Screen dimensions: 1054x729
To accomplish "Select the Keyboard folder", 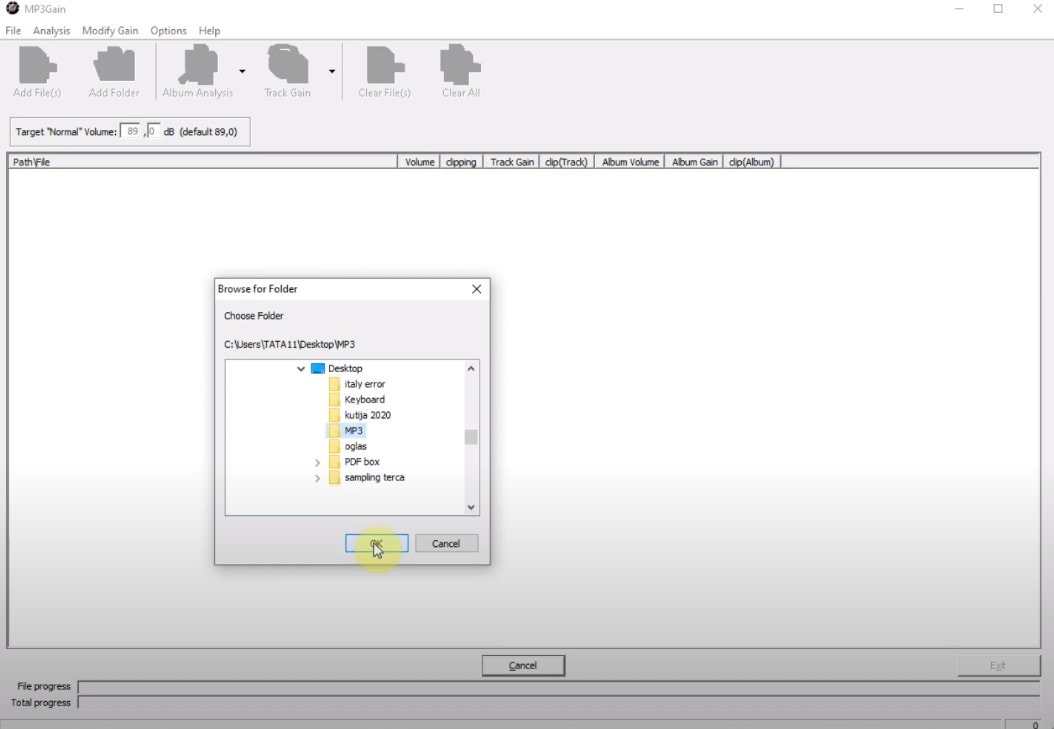I will 364,400.
